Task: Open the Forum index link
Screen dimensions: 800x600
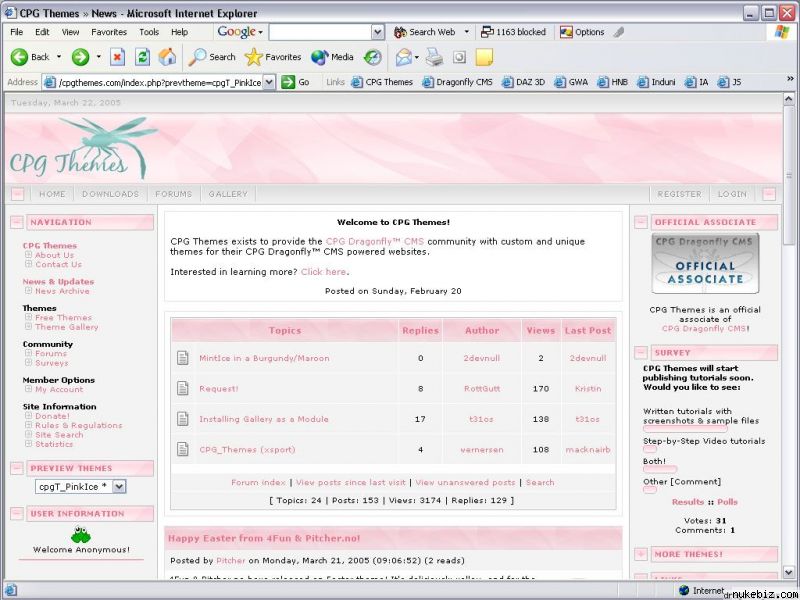Action: pyautogui.click(x=258, y=483)
